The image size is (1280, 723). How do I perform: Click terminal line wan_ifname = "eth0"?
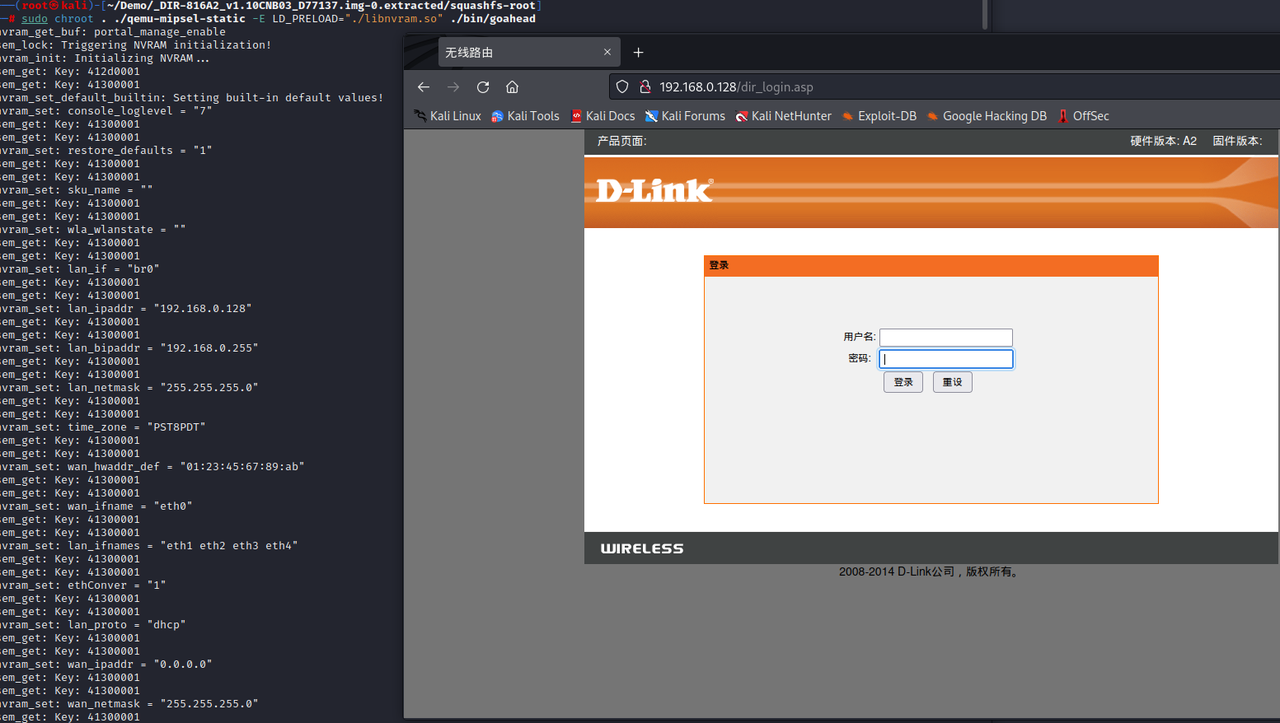pos(94,506)
